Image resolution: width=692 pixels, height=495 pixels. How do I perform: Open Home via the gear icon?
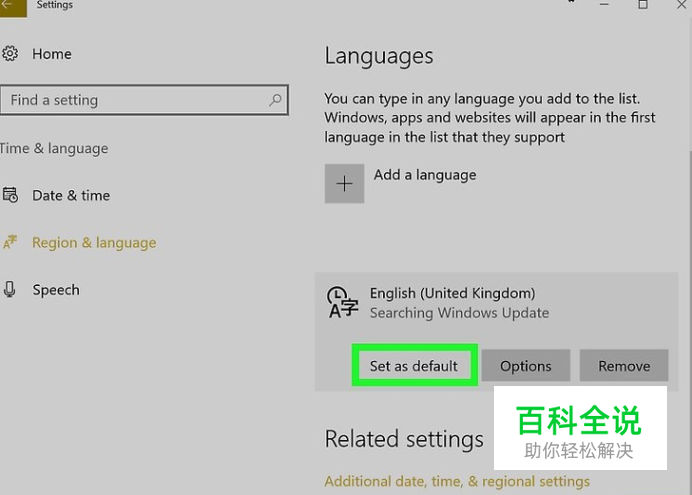click(x=10, y=54)
